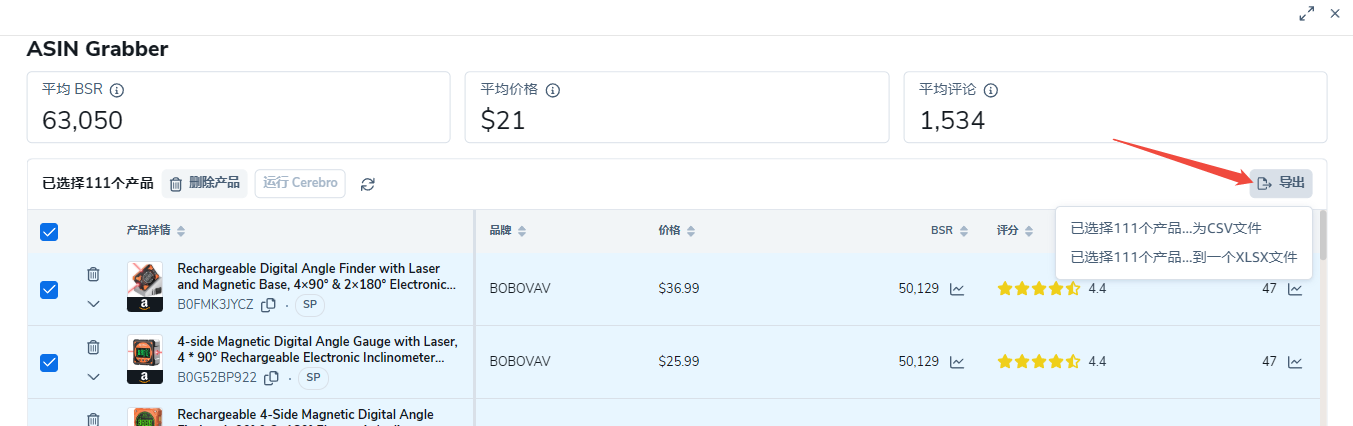The image size is (1353, 426).
Task: Click the info icon next to 平均价格
Action: tap(553, 90)
